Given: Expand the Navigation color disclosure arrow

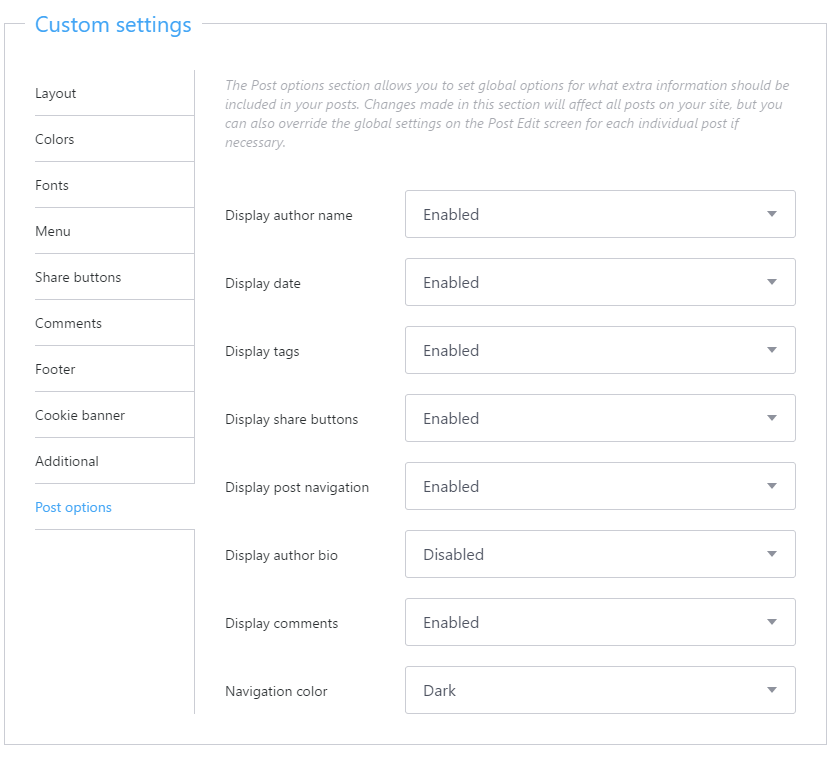Looking at the screenshot, I should coord(771,690).
